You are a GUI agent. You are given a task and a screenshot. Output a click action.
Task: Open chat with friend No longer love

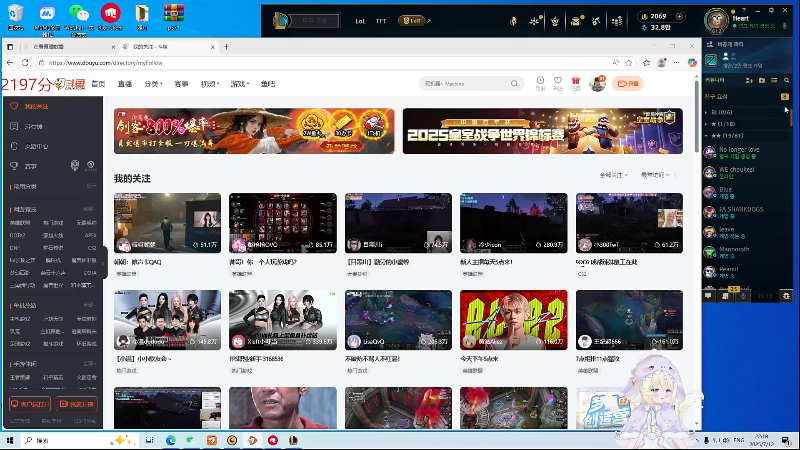click(x=747, y=152)
